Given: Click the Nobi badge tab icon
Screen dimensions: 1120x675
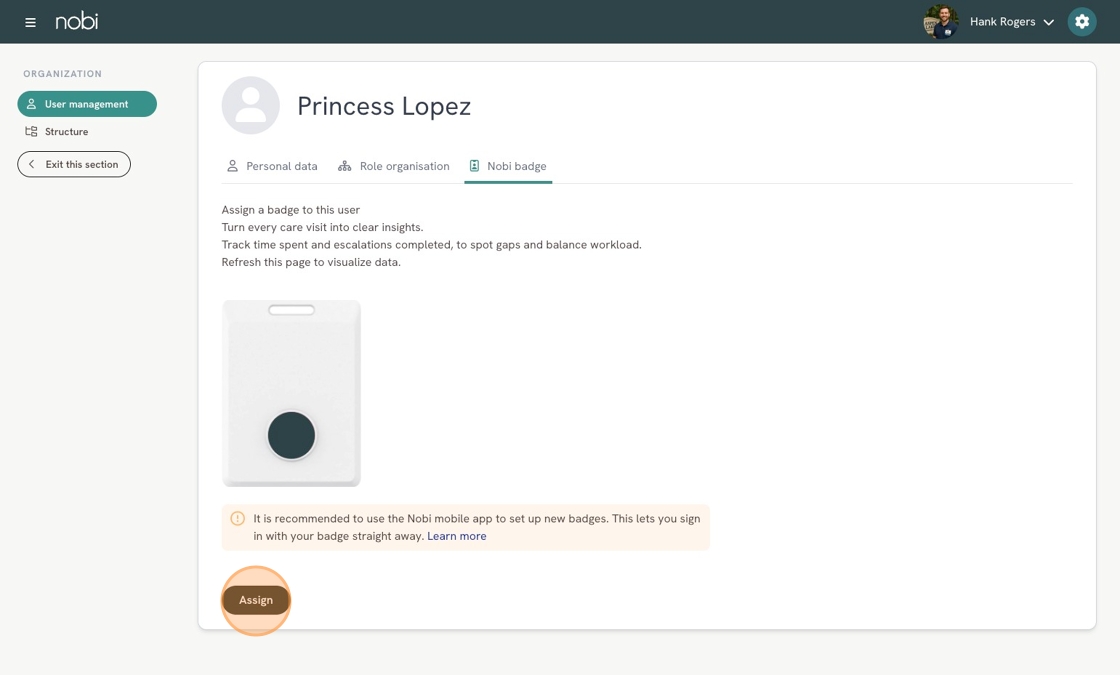Looking at the screenshot, I should tap(474, 166).
